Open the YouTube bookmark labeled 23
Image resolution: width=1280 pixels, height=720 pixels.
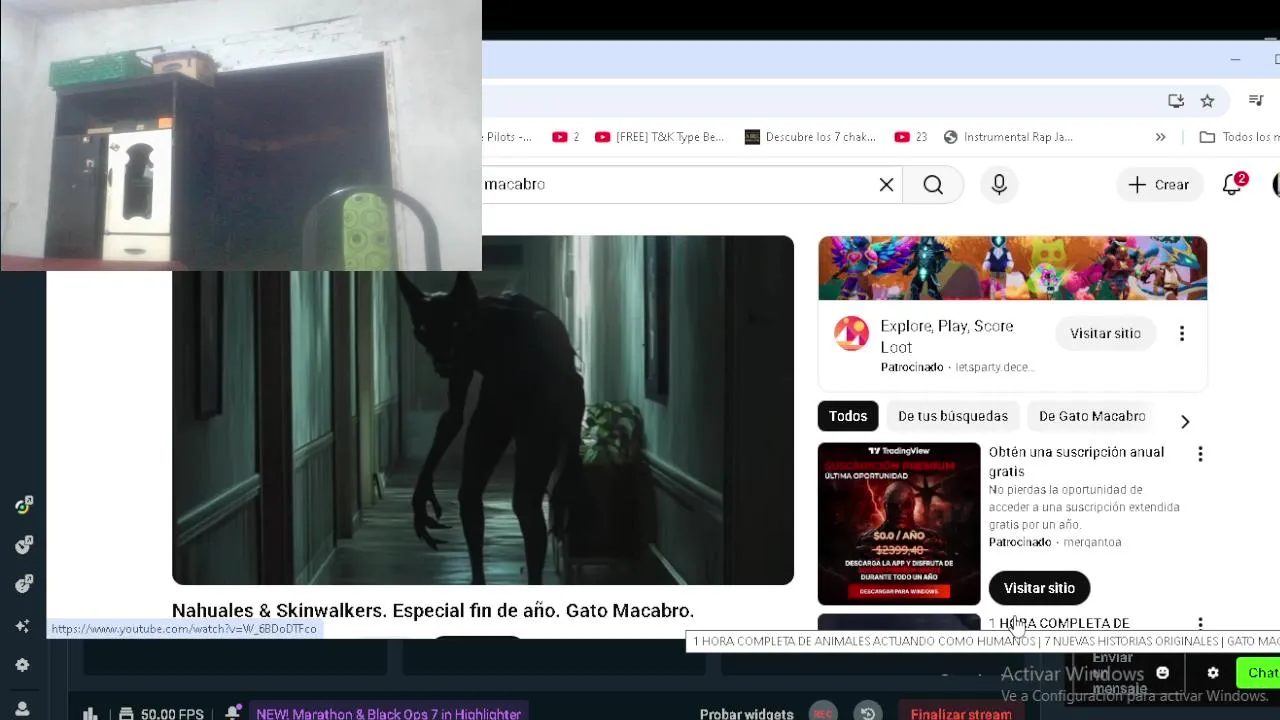(910, 137)
